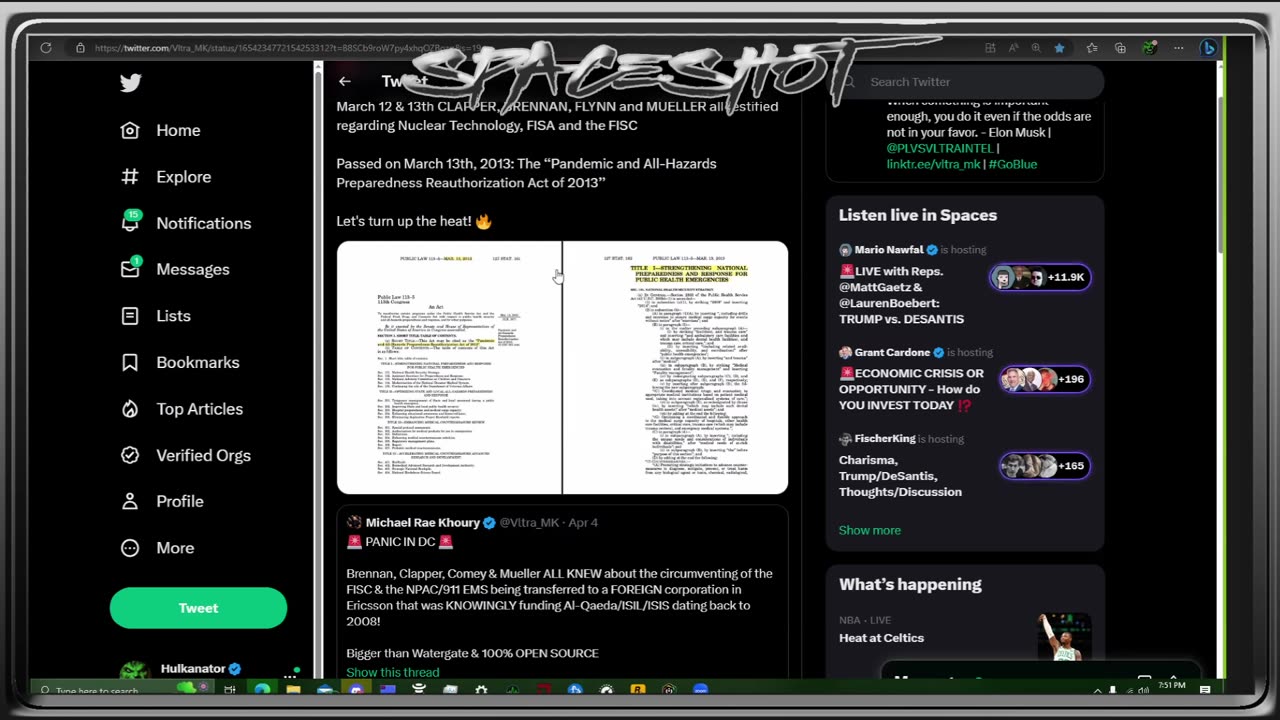Viewport: 1280px width, 720px height.
Task: Open the settings gear icon in taskbar
Action: 481,690
